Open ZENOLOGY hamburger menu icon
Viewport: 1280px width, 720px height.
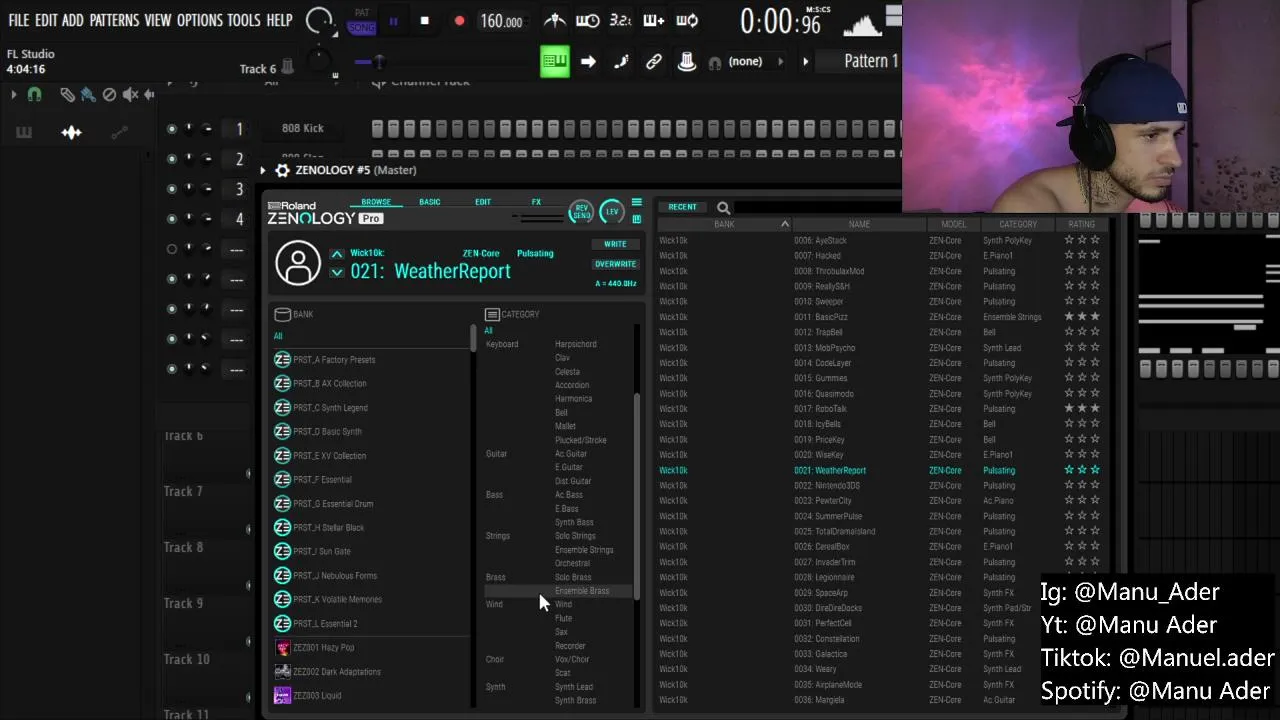pos(637,203)
